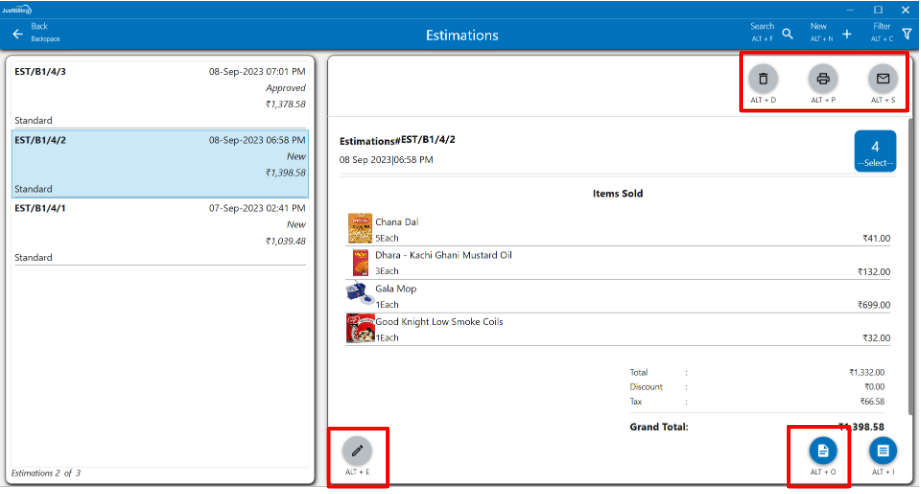
Task: Click the details panel vertical scrollbar
Action: pos(910,250)
